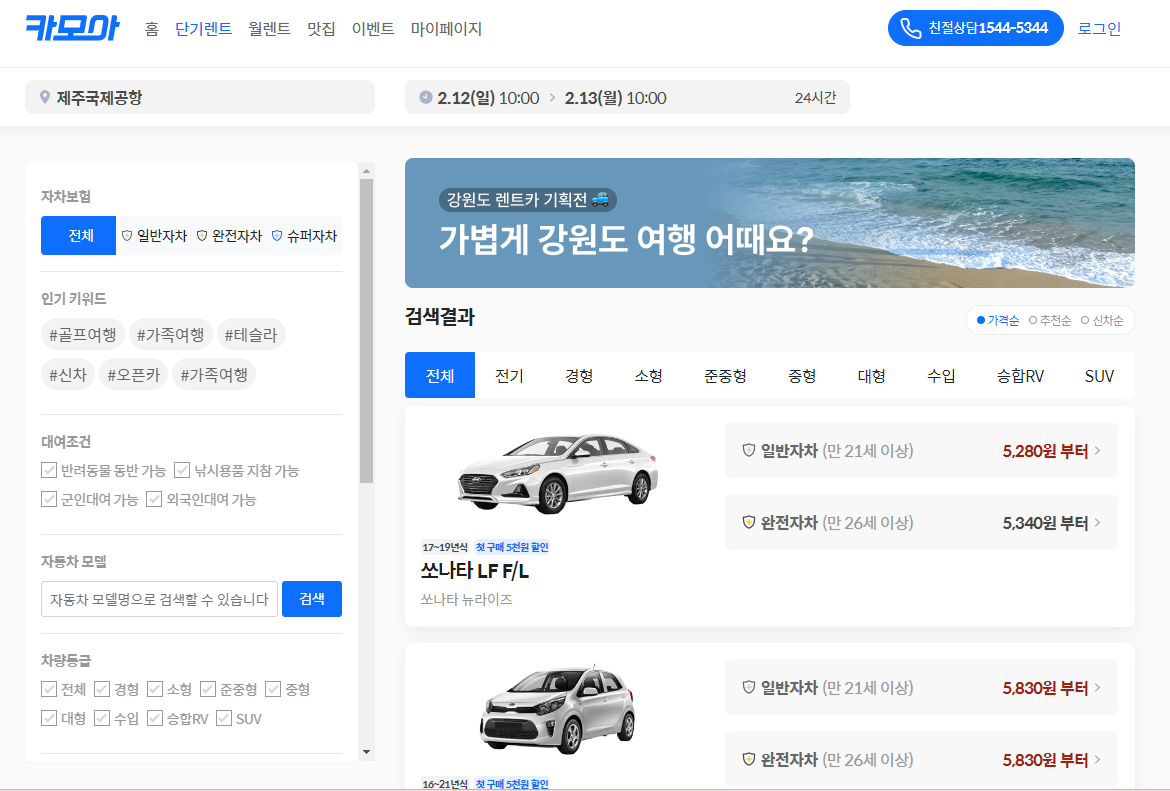
Task: Click the 검색 button for car model
Action: [x=312, y=598]
